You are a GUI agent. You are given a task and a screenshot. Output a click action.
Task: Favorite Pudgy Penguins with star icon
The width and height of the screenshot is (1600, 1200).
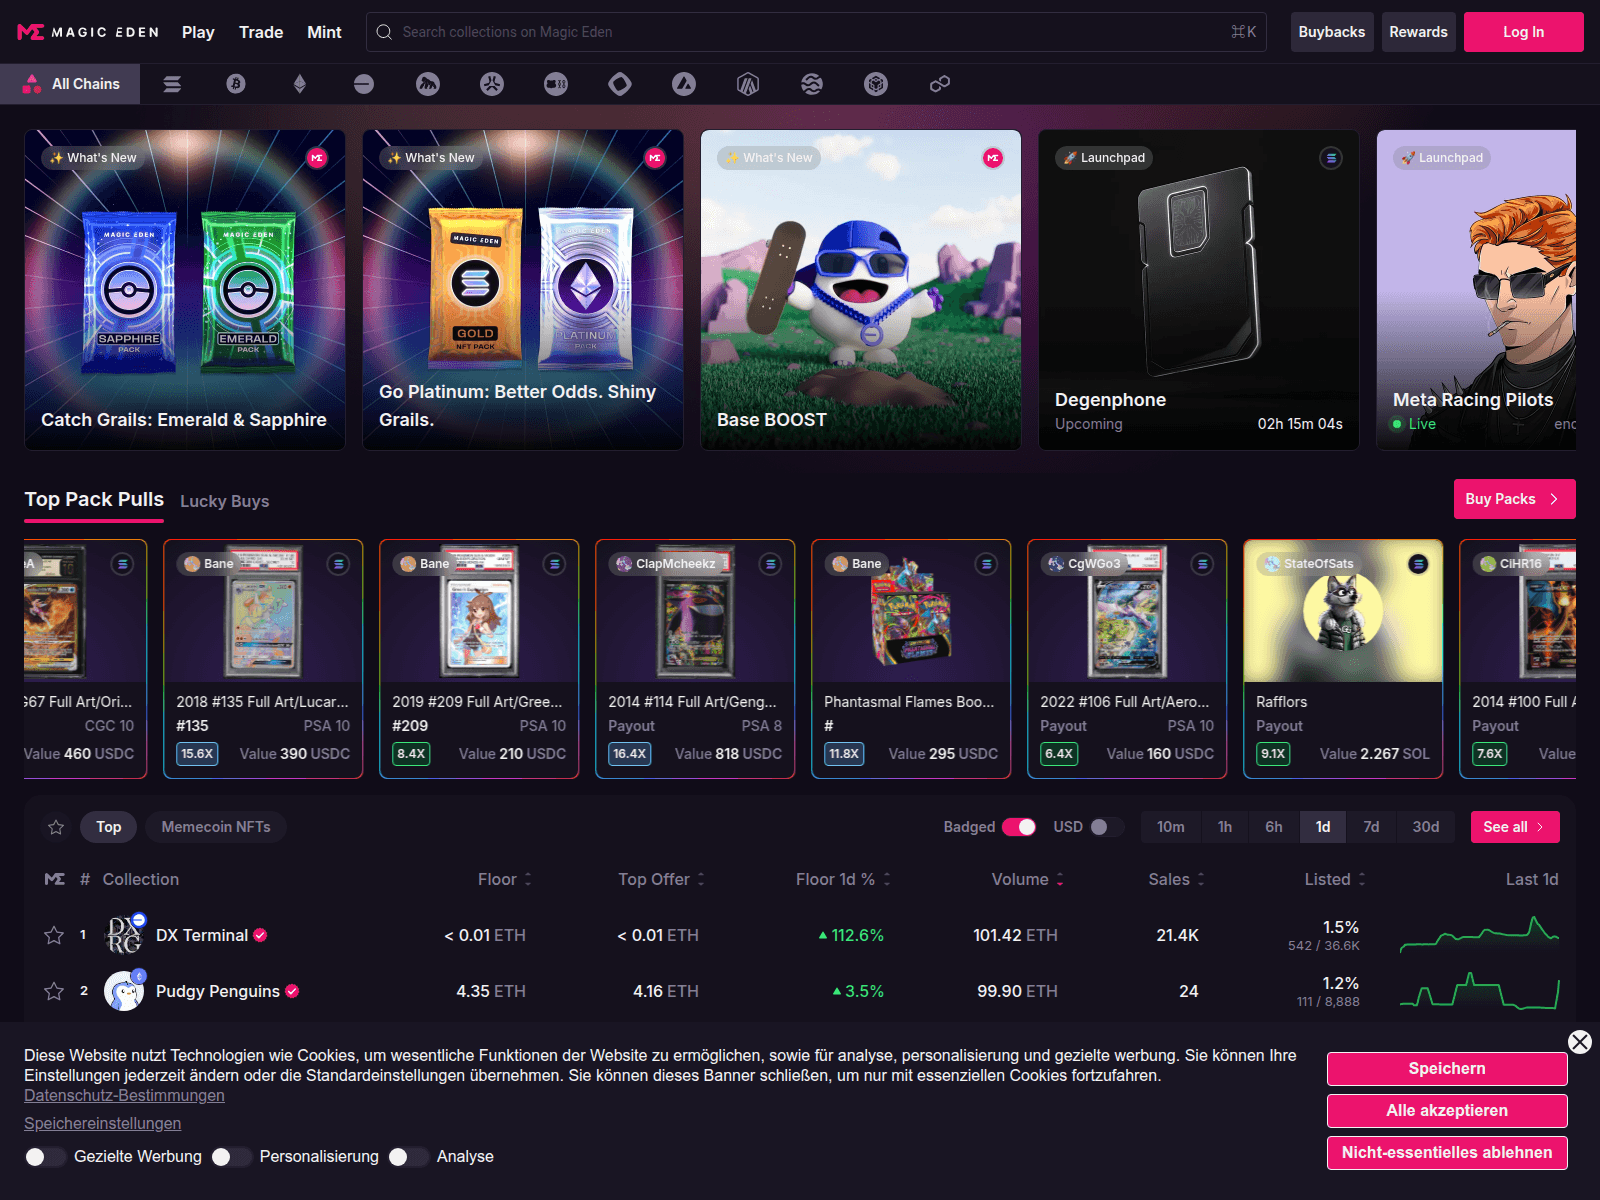pyautogui.click(x=54, y=991)
